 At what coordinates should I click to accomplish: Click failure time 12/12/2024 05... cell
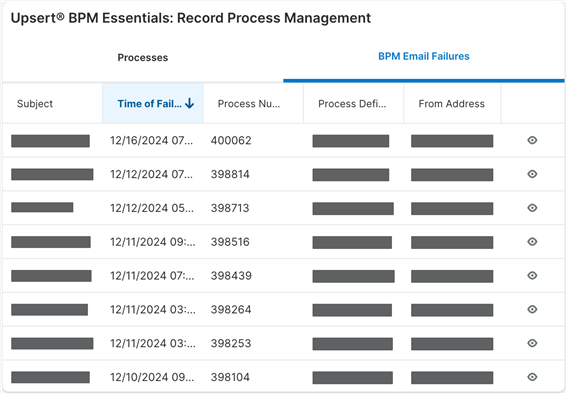click(152, 208)
